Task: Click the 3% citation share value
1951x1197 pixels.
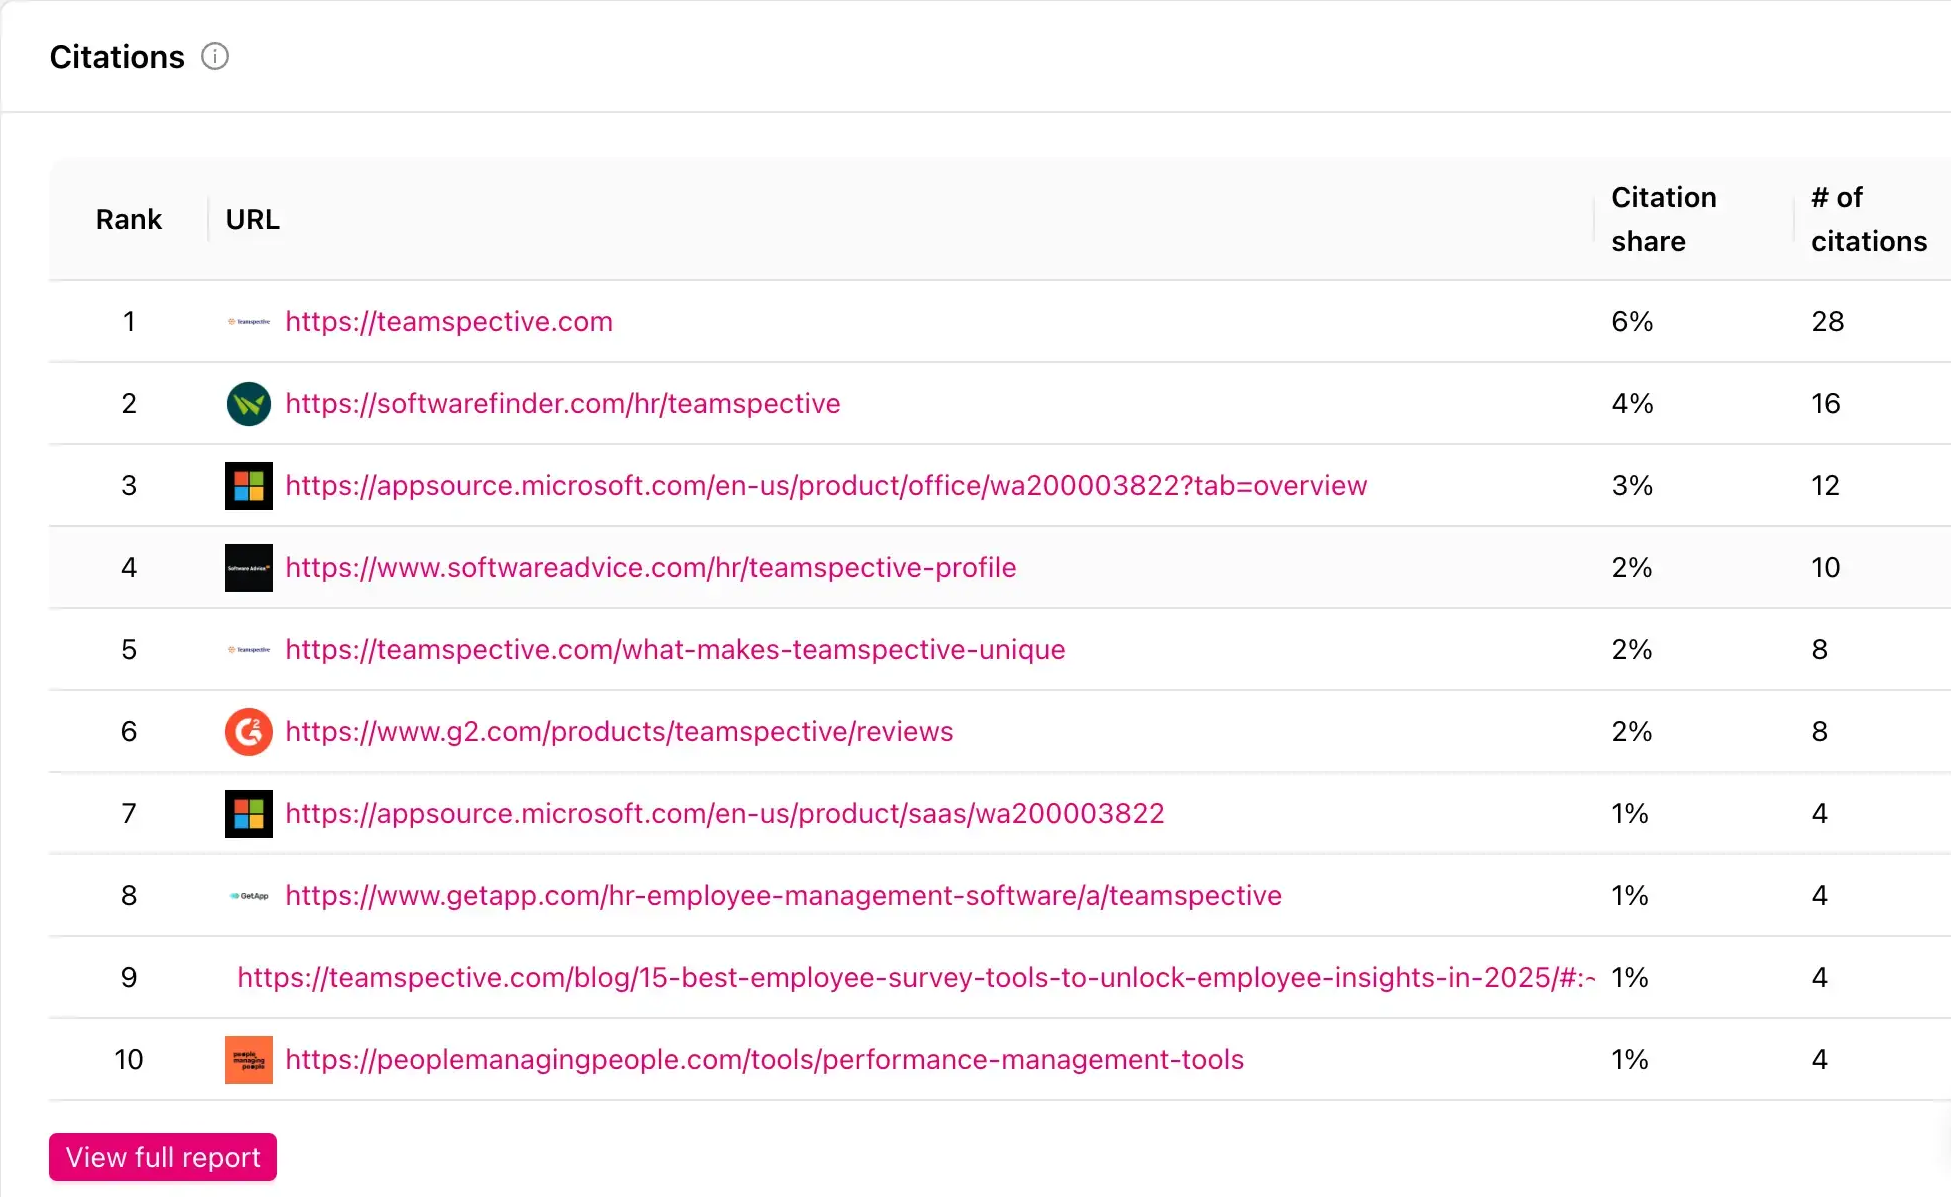Action: [1632, 486]
